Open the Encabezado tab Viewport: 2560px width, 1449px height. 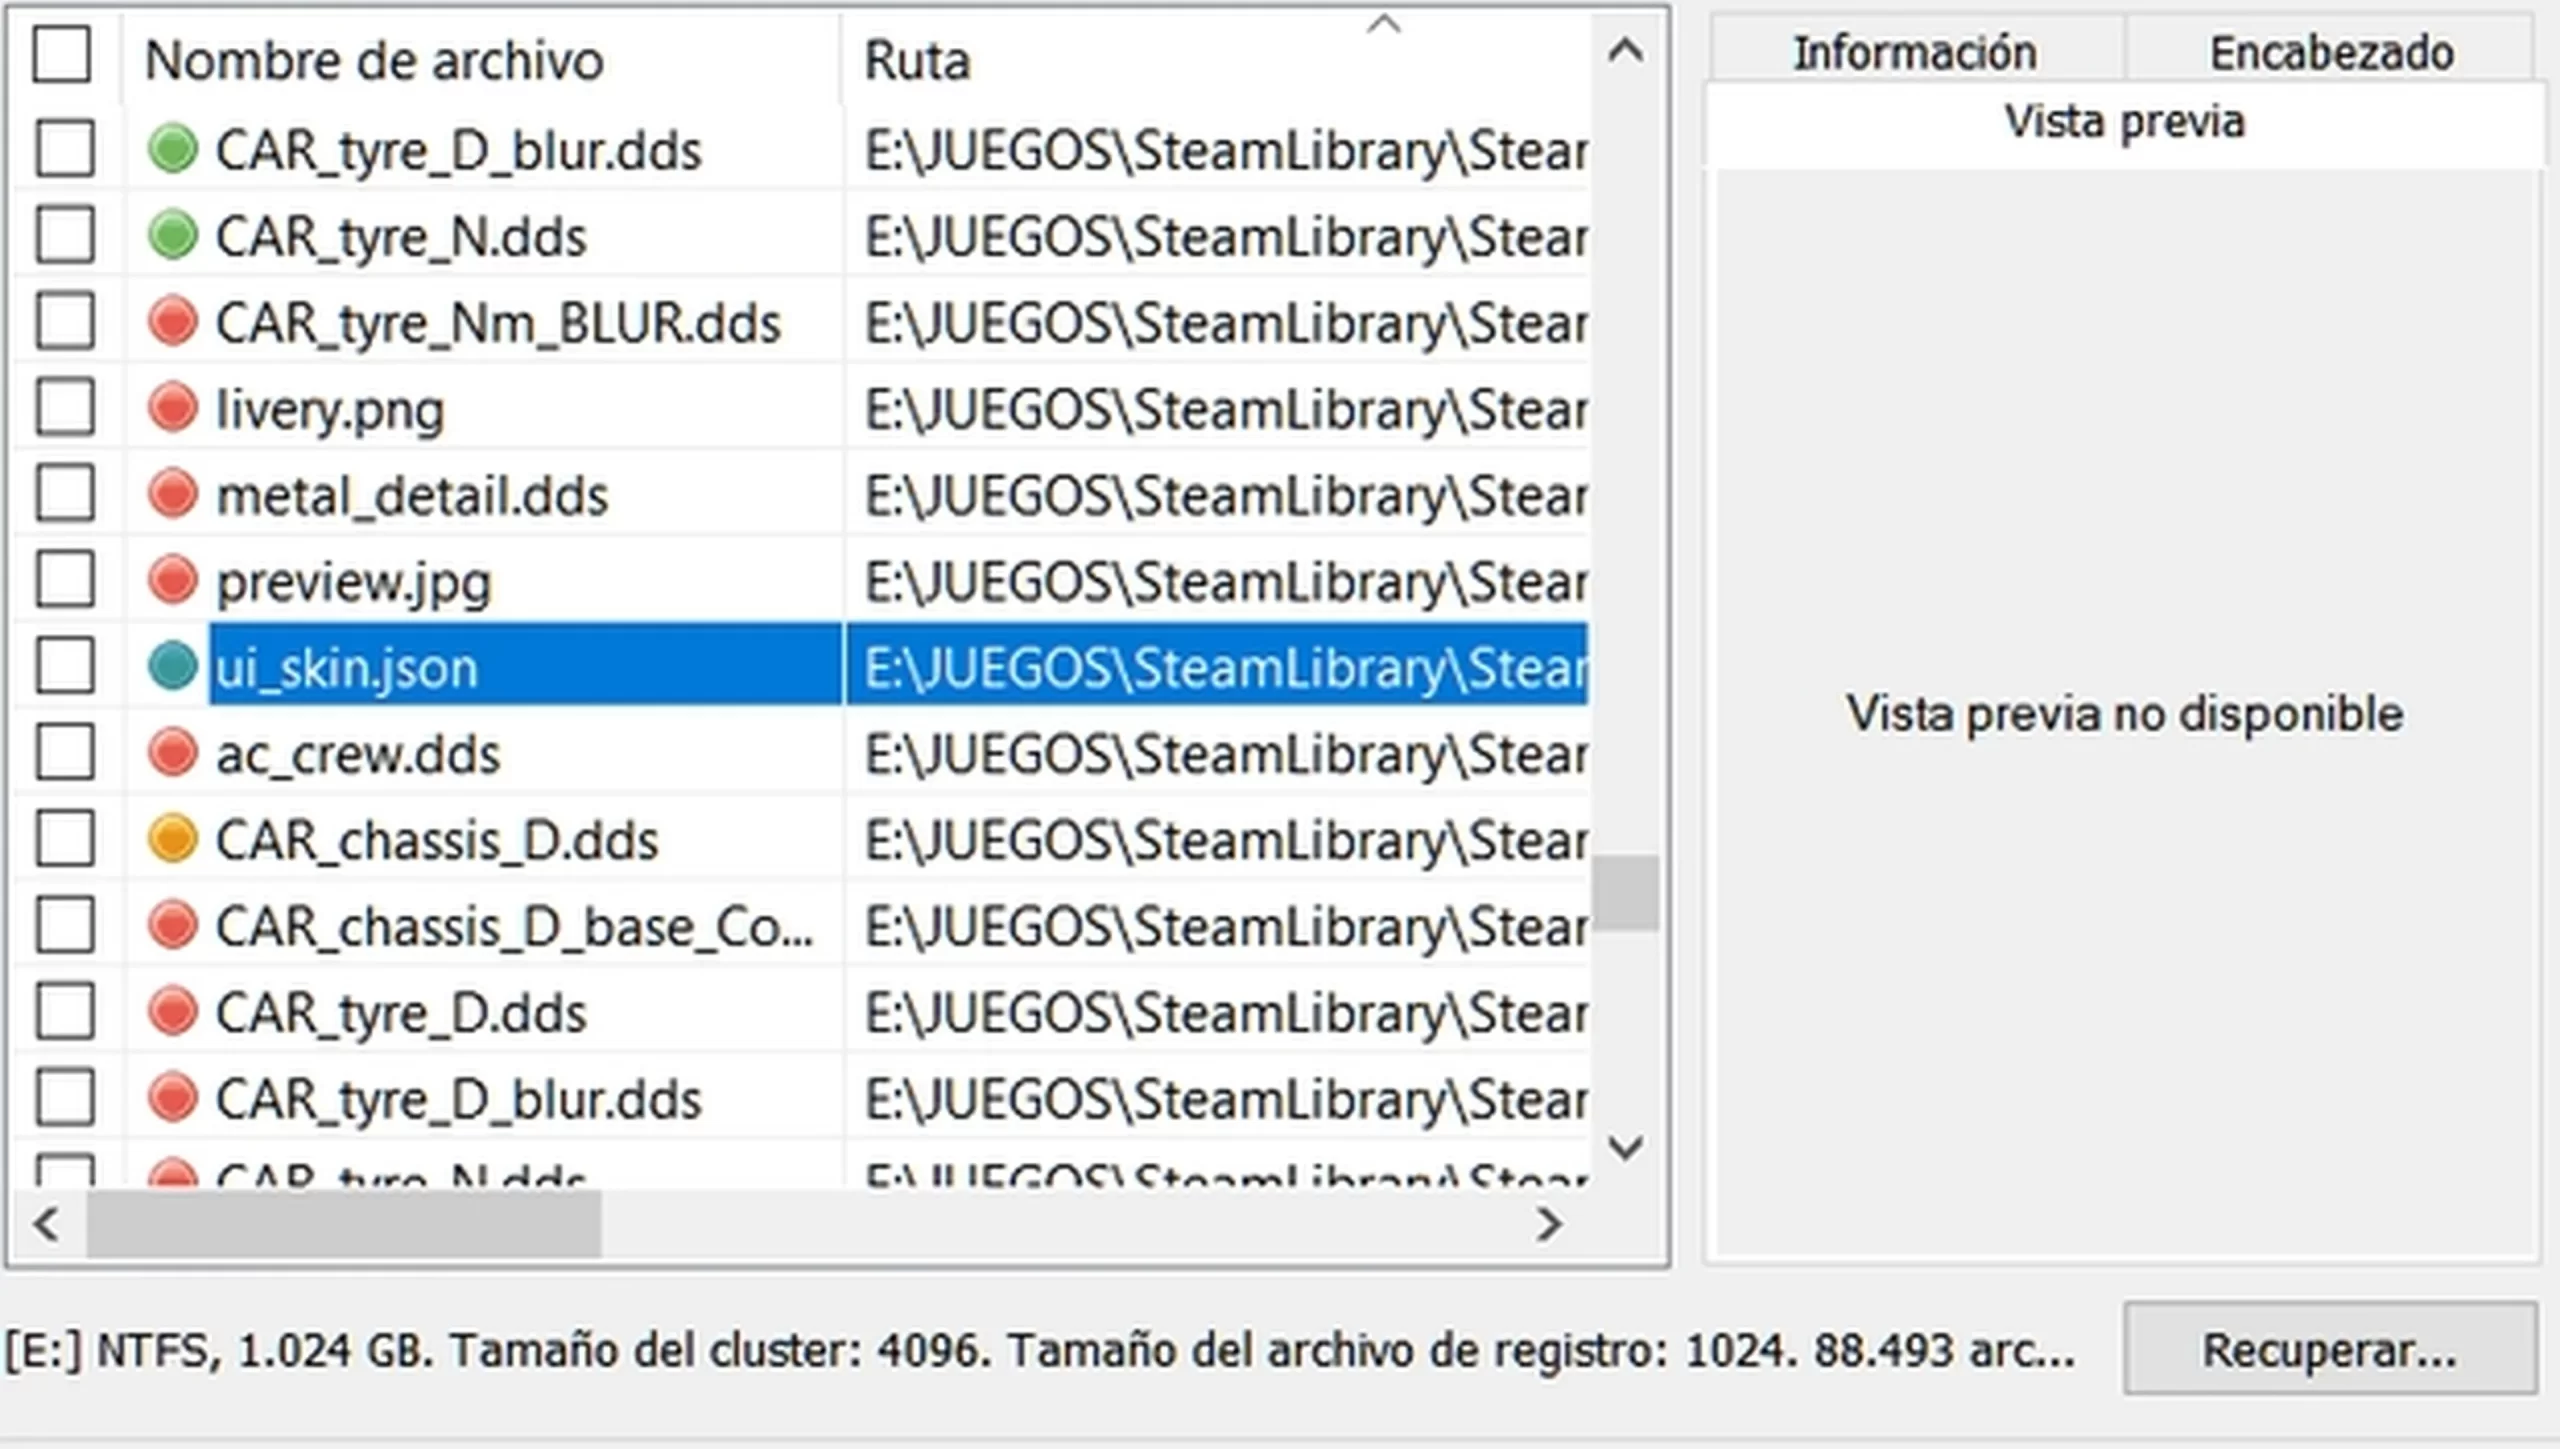(x=2331, y=52)
